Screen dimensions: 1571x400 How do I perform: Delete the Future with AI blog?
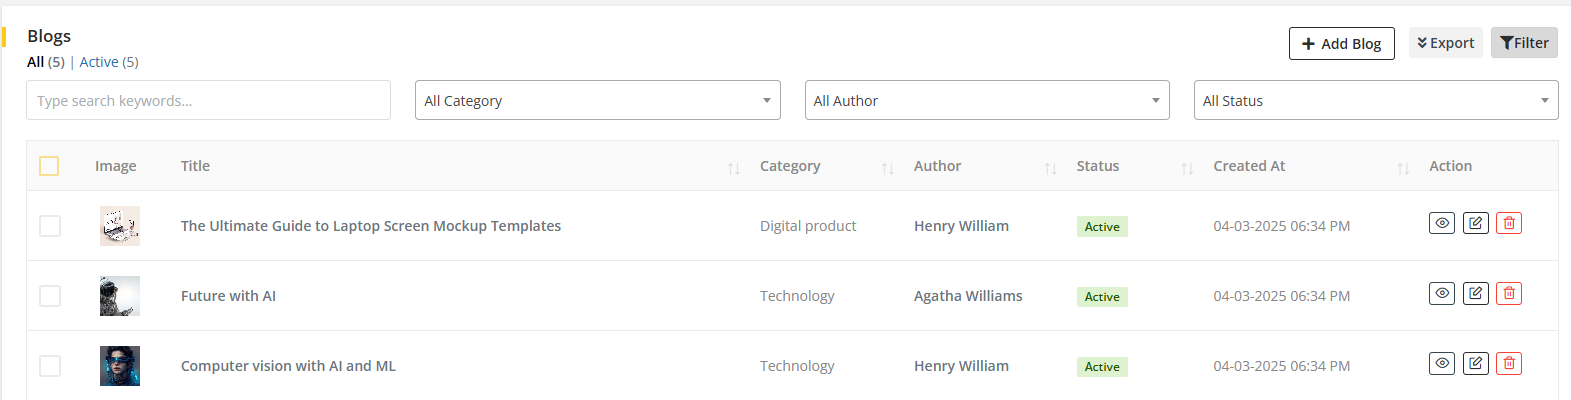point(1509,293)
